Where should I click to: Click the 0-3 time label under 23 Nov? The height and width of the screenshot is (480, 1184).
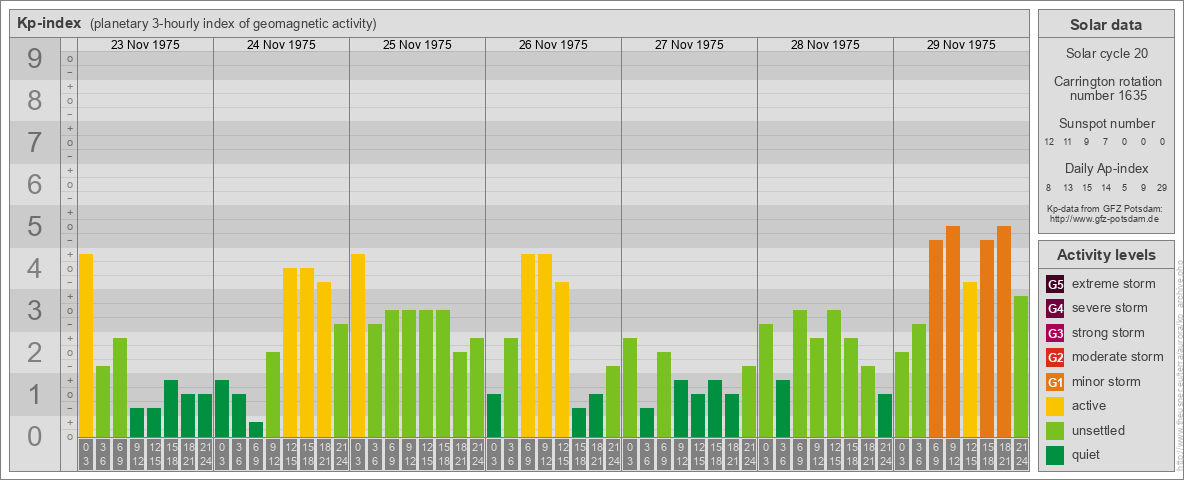85,455
